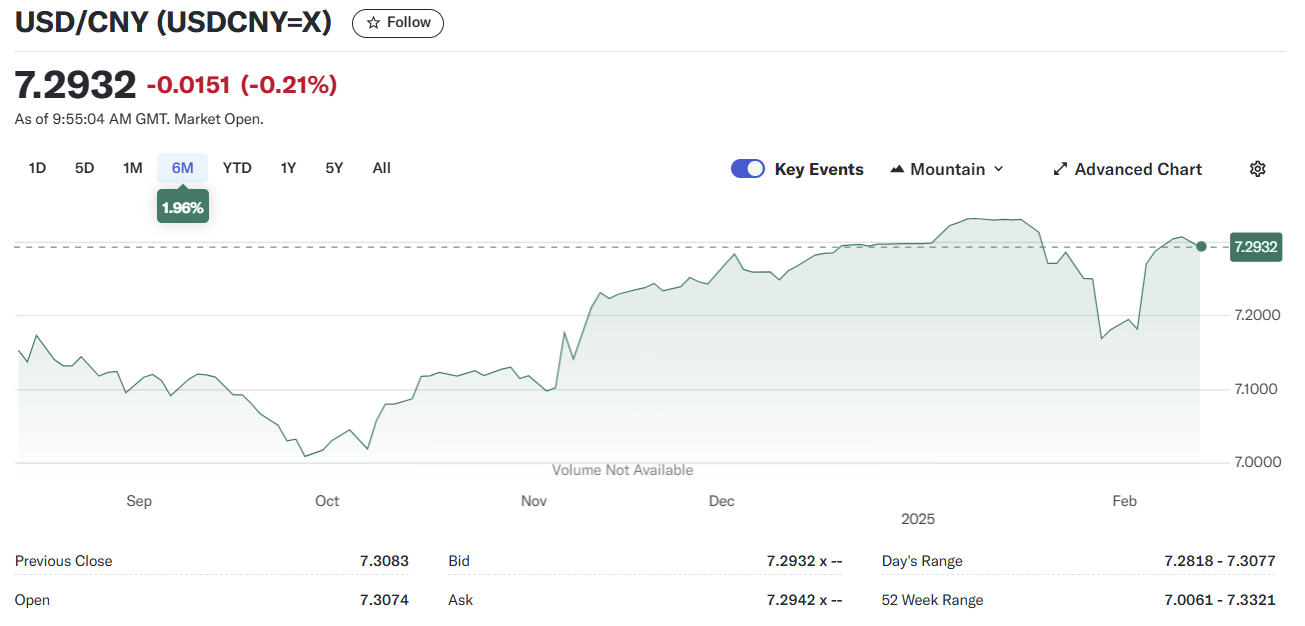Click the current price marker dot on chart
The image size is (1305, 626).
point(1201,246)
